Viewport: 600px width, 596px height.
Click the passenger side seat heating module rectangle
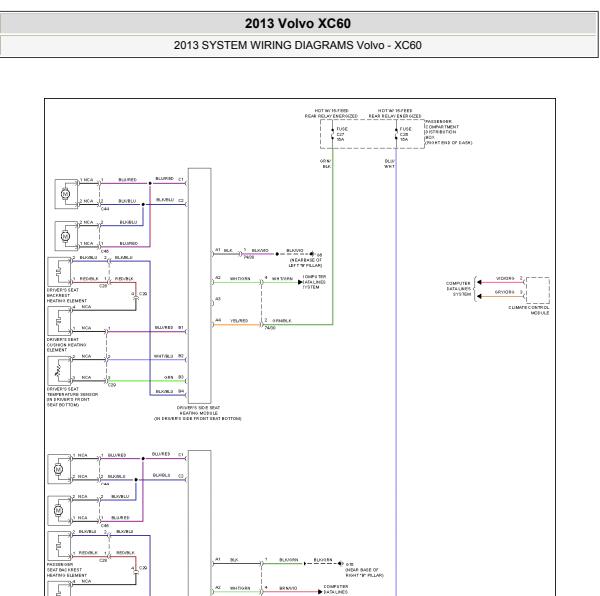point(199,523)
